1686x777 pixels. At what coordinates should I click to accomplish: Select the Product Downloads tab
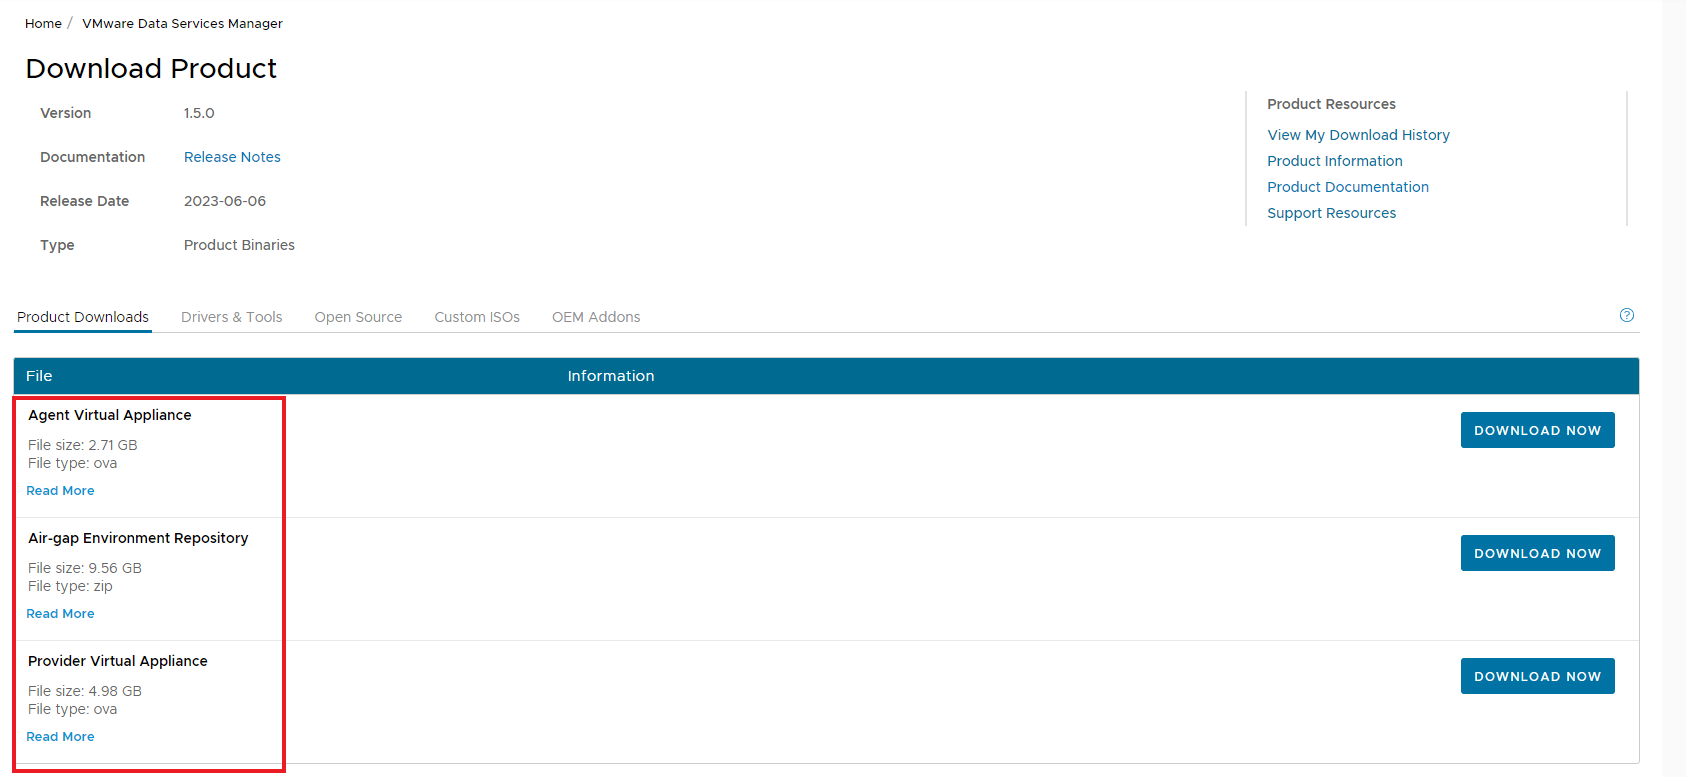(83, 317)
